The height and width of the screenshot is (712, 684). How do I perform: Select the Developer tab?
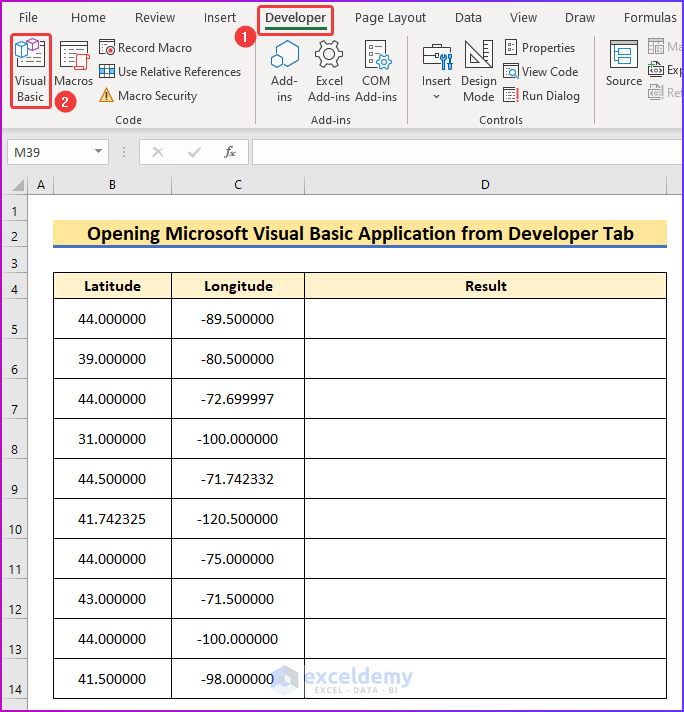coord(295,18)
